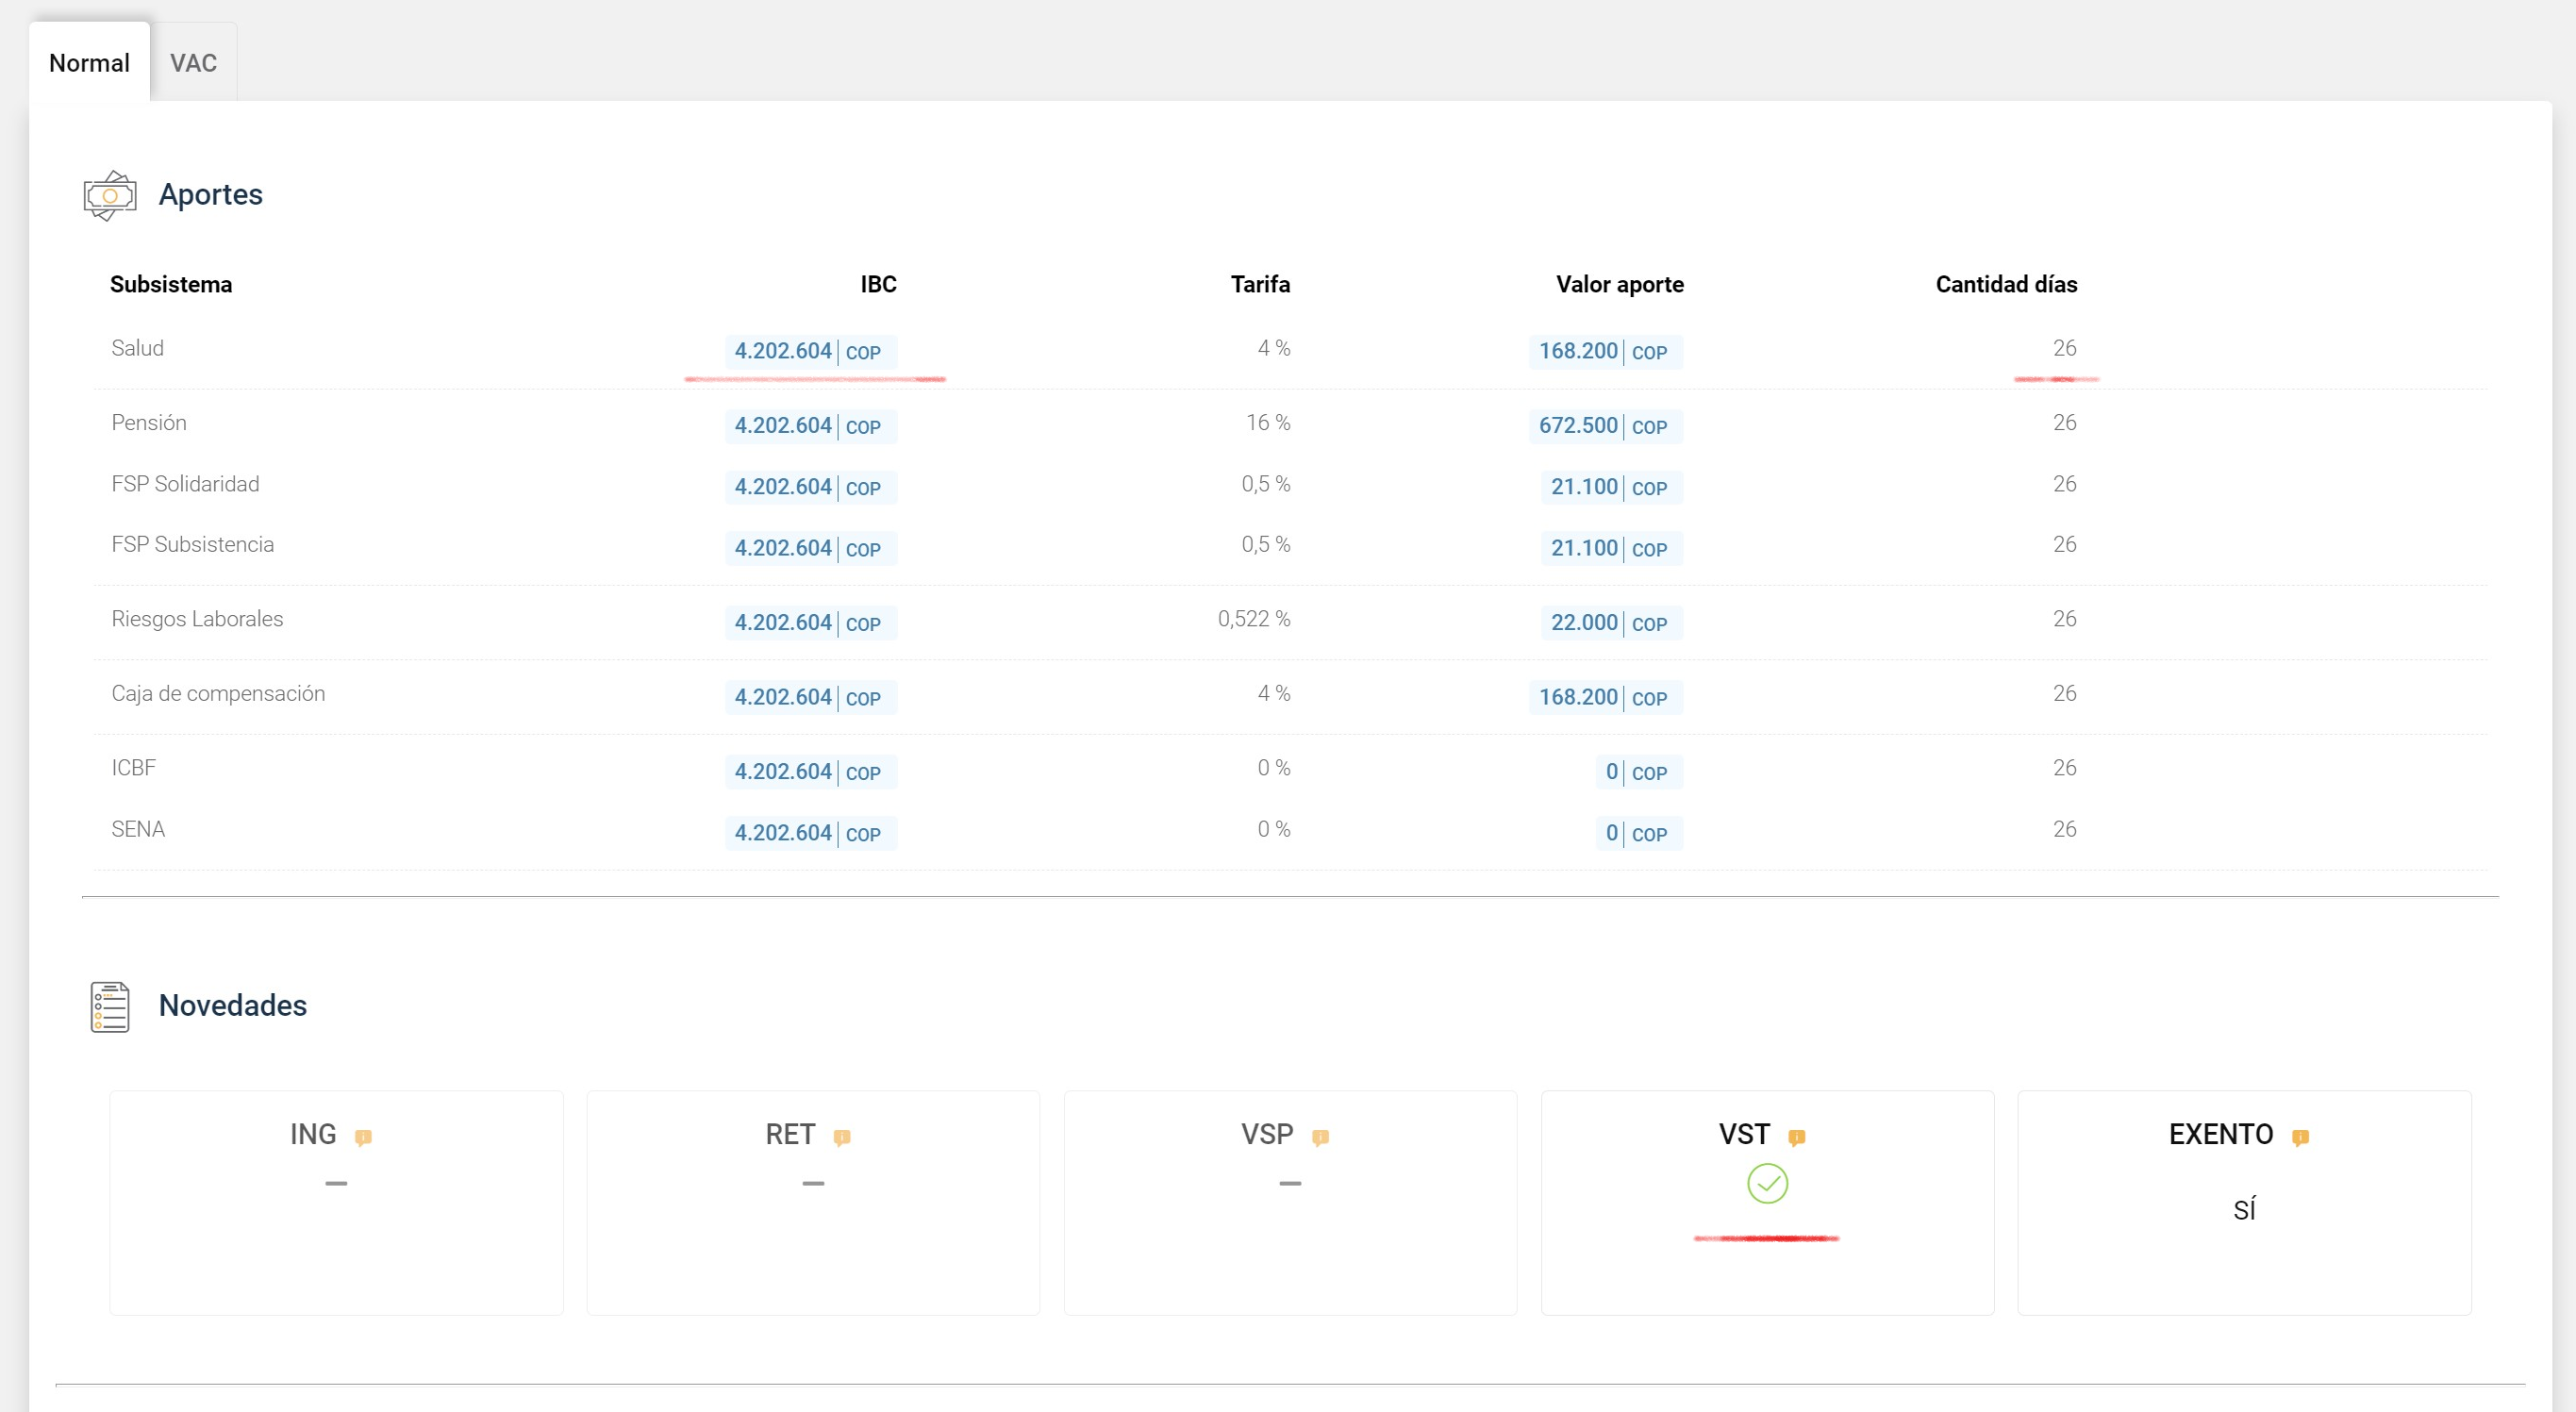Click the RET info icon

click(x=841, y=1138)
